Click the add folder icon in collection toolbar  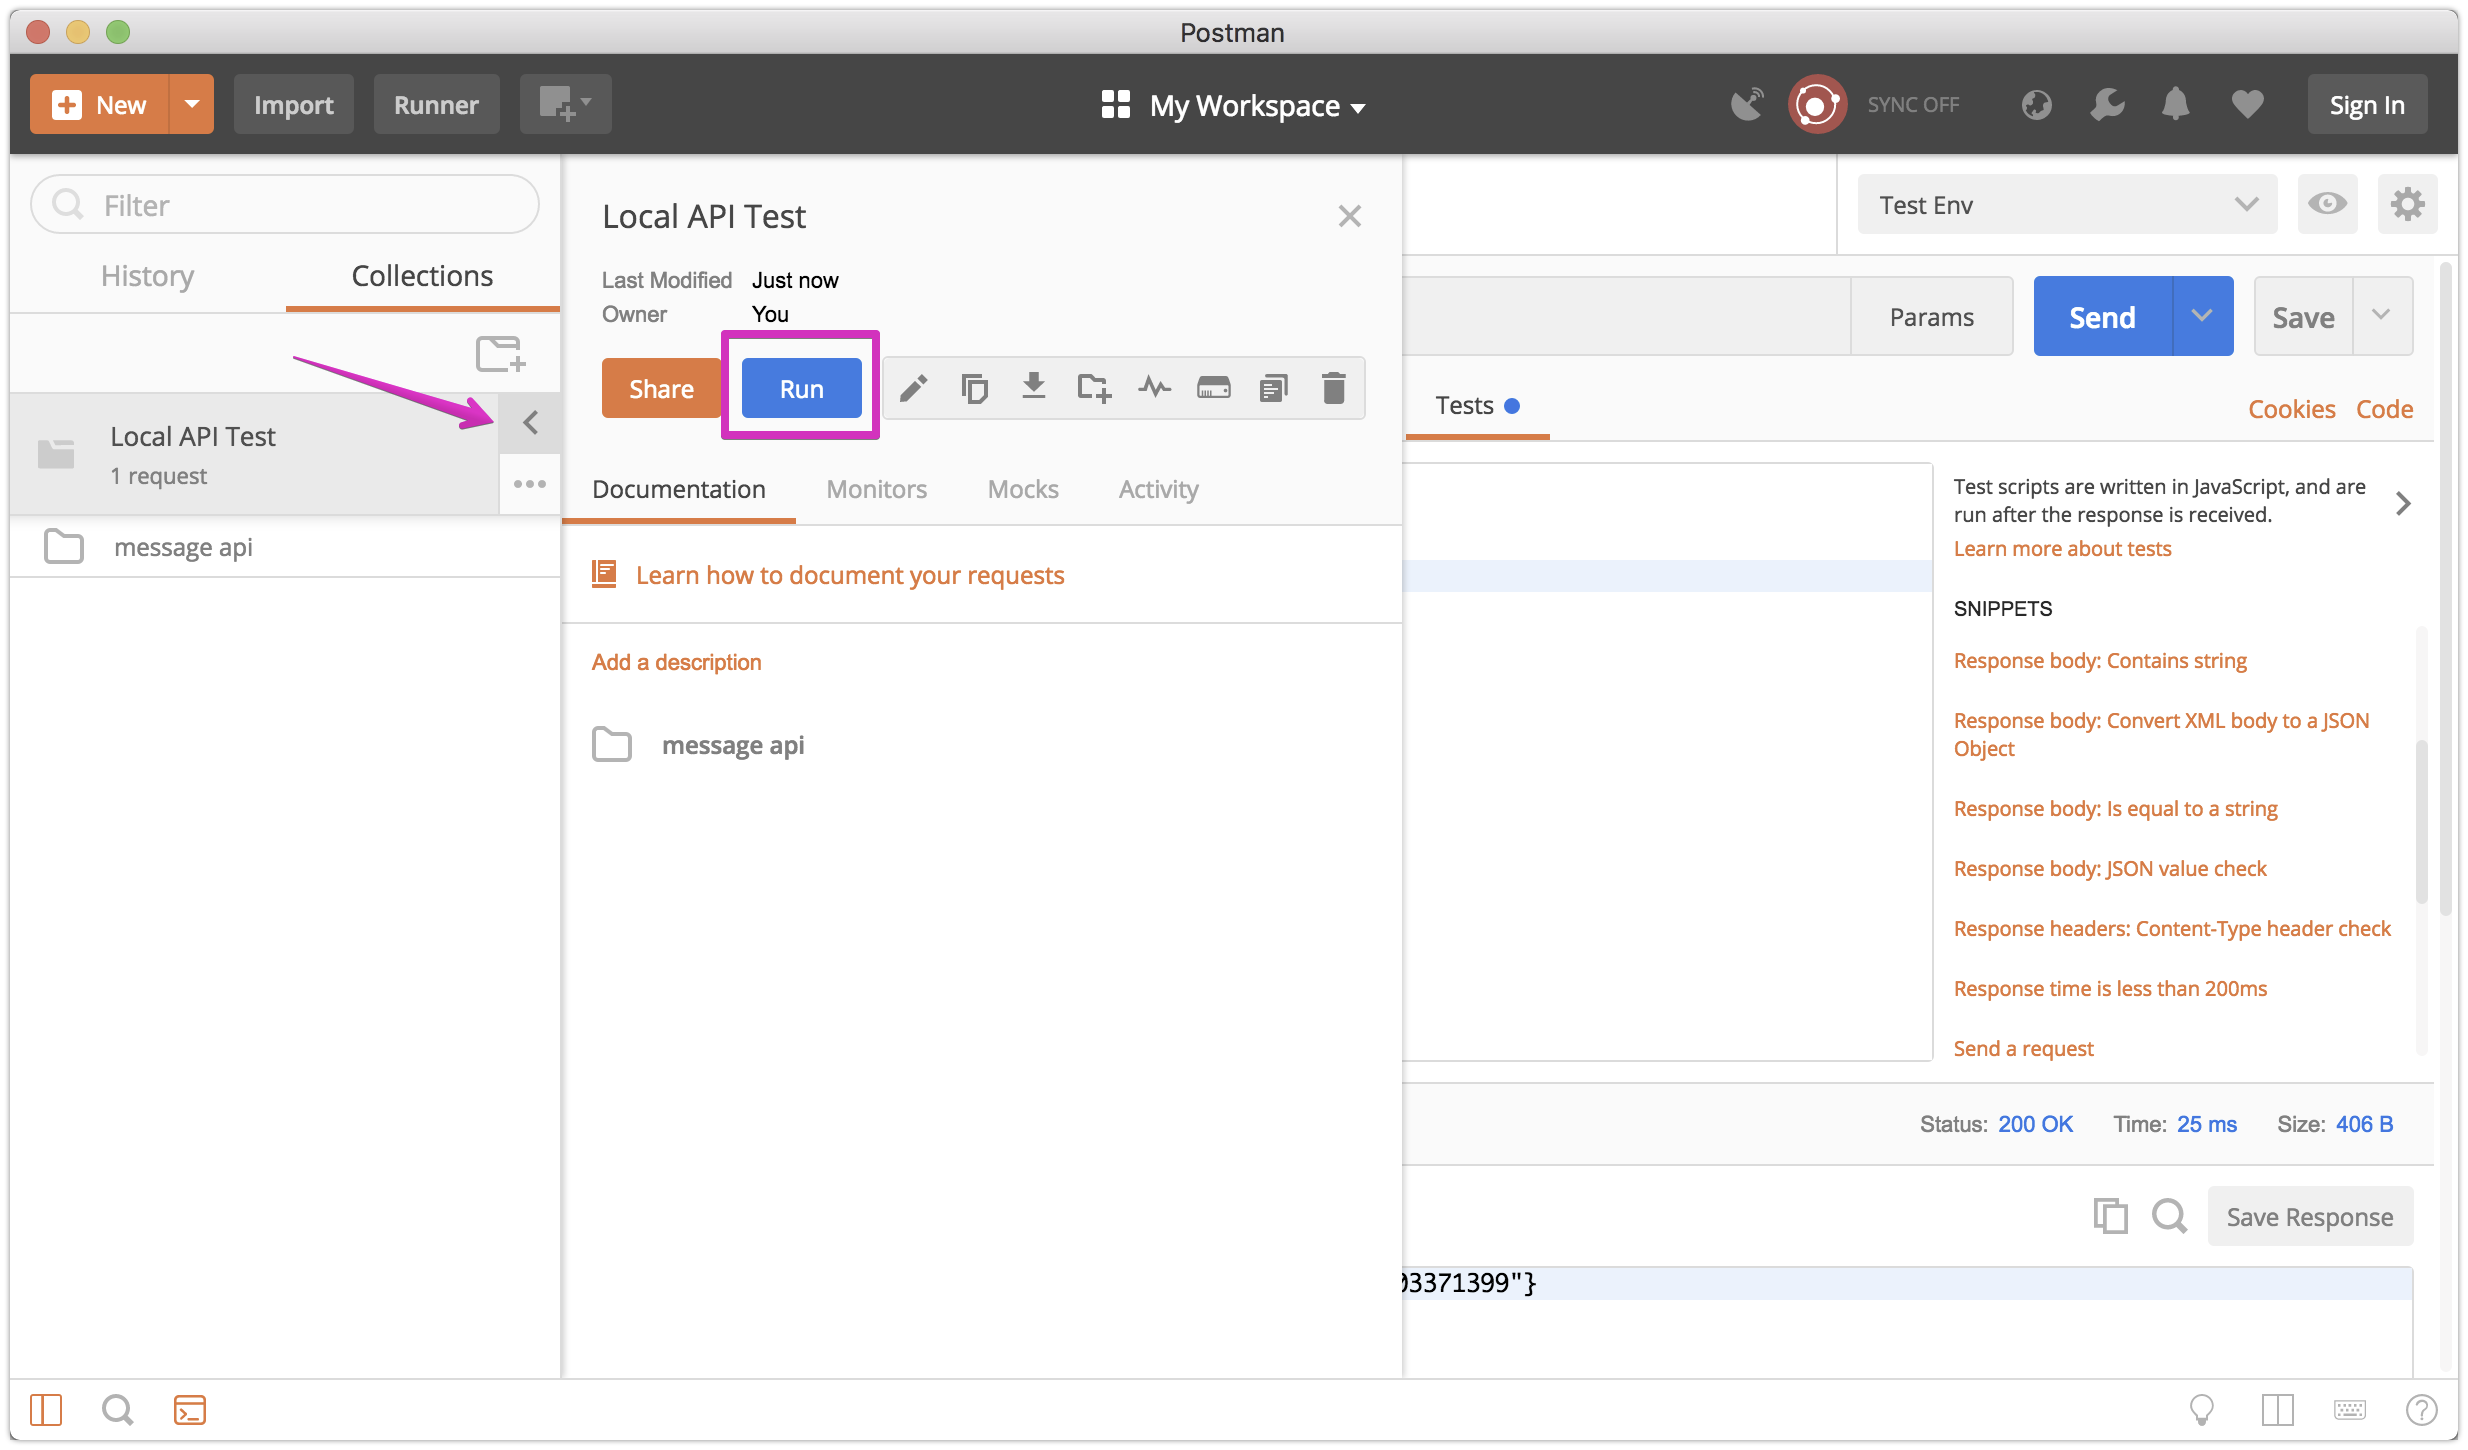(1094, 388)
